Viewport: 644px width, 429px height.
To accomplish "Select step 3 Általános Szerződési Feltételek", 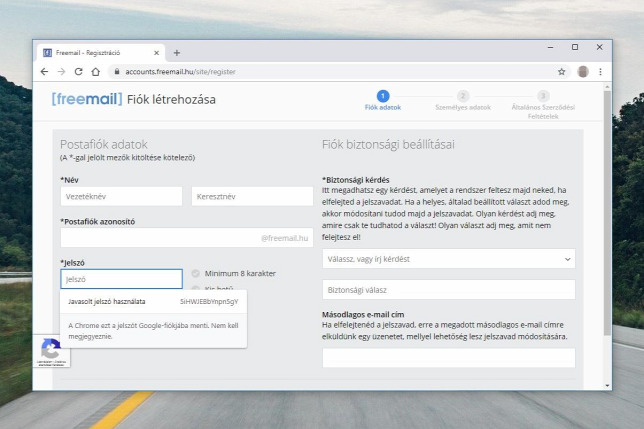I will click(x=543, y=105).
